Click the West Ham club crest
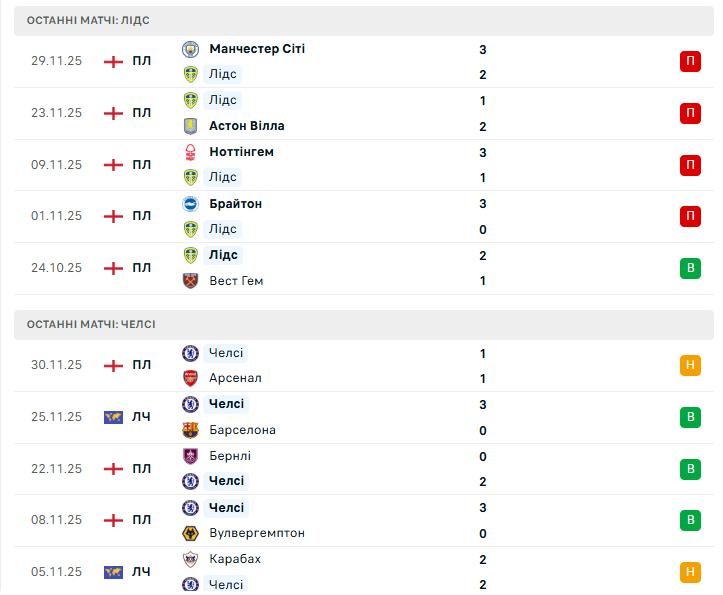The height and width of the screenshot is (595, 723). [191, 281]
